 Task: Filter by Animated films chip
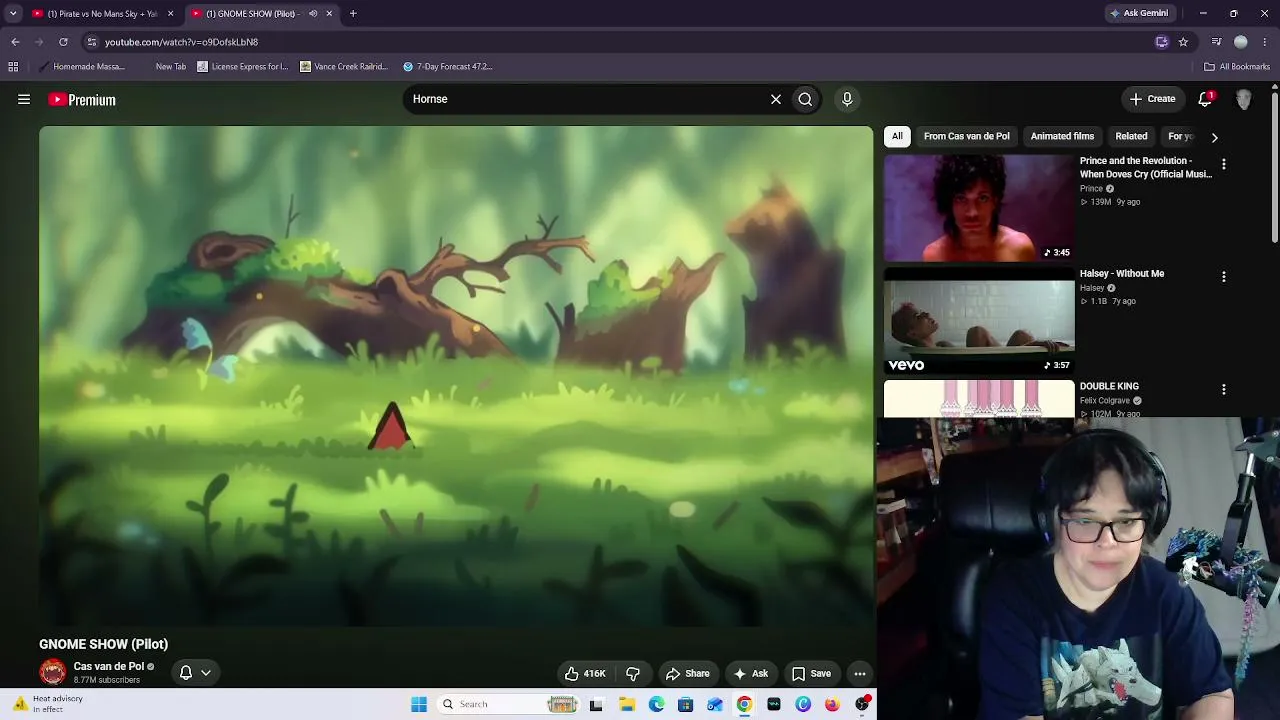[1062, 136]
